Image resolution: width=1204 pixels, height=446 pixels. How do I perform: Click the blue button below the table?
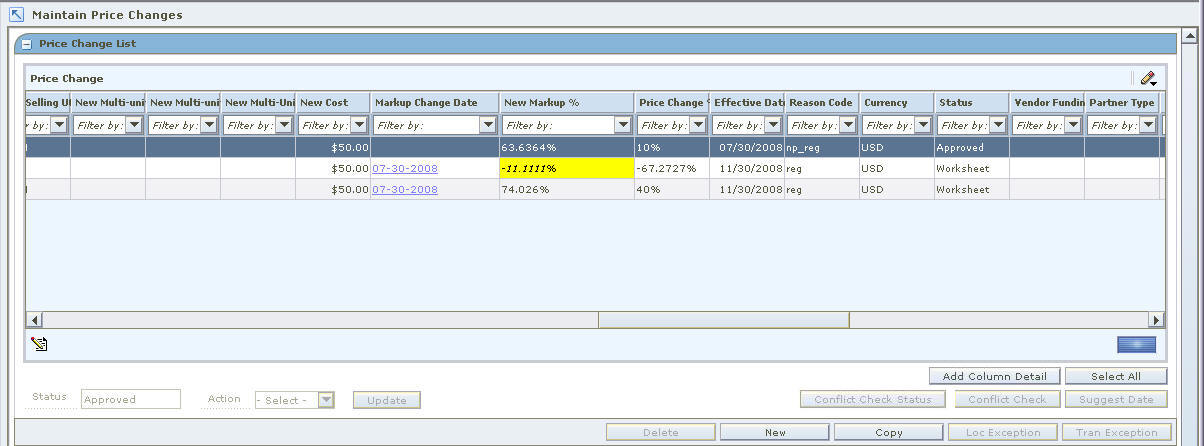pyautogui.click(x=1137, y=344)
